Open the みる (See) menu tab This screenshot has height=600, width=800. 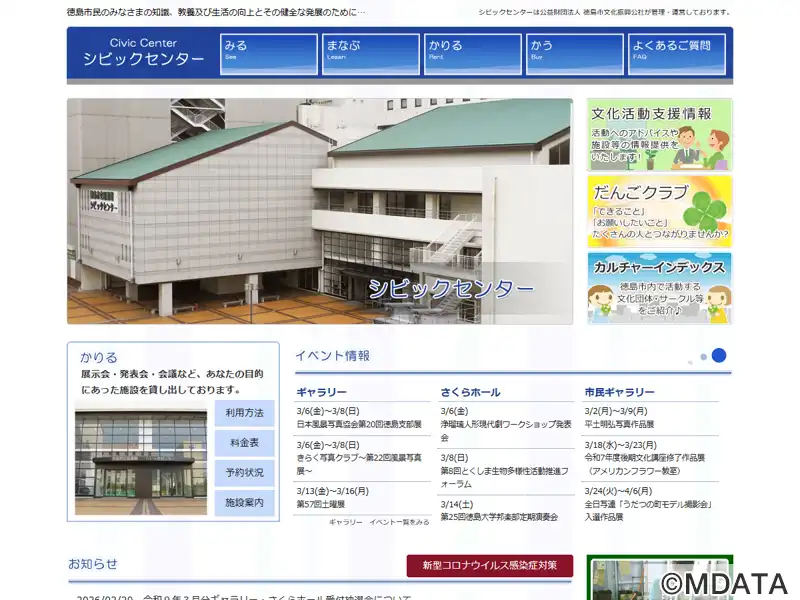click(269, 54)
